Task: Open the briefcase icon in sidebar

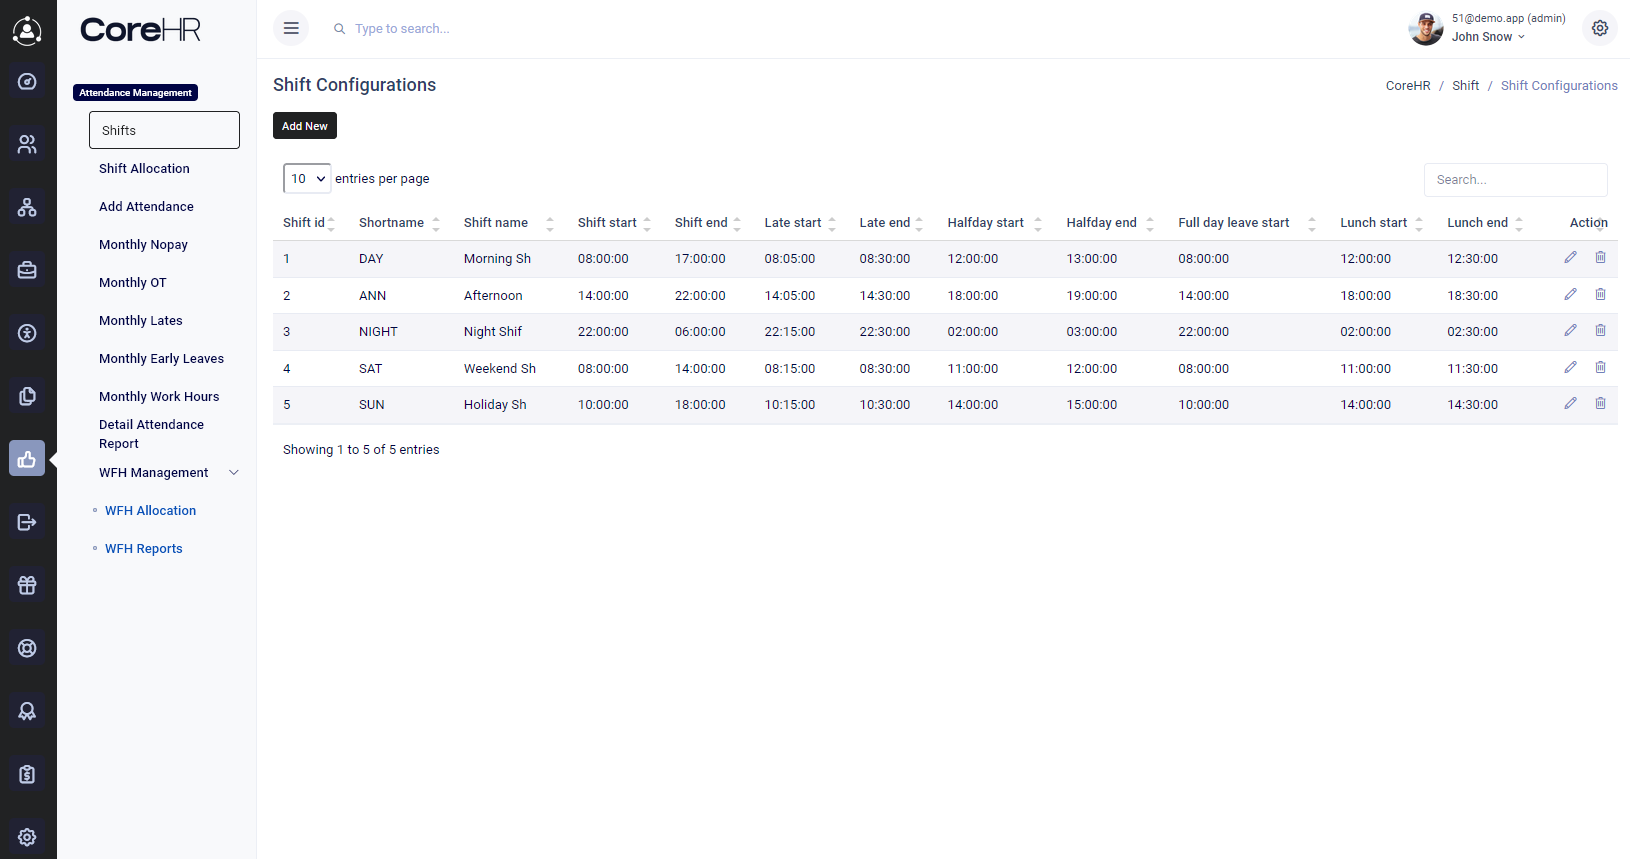Action: click(x=27, y=270)
